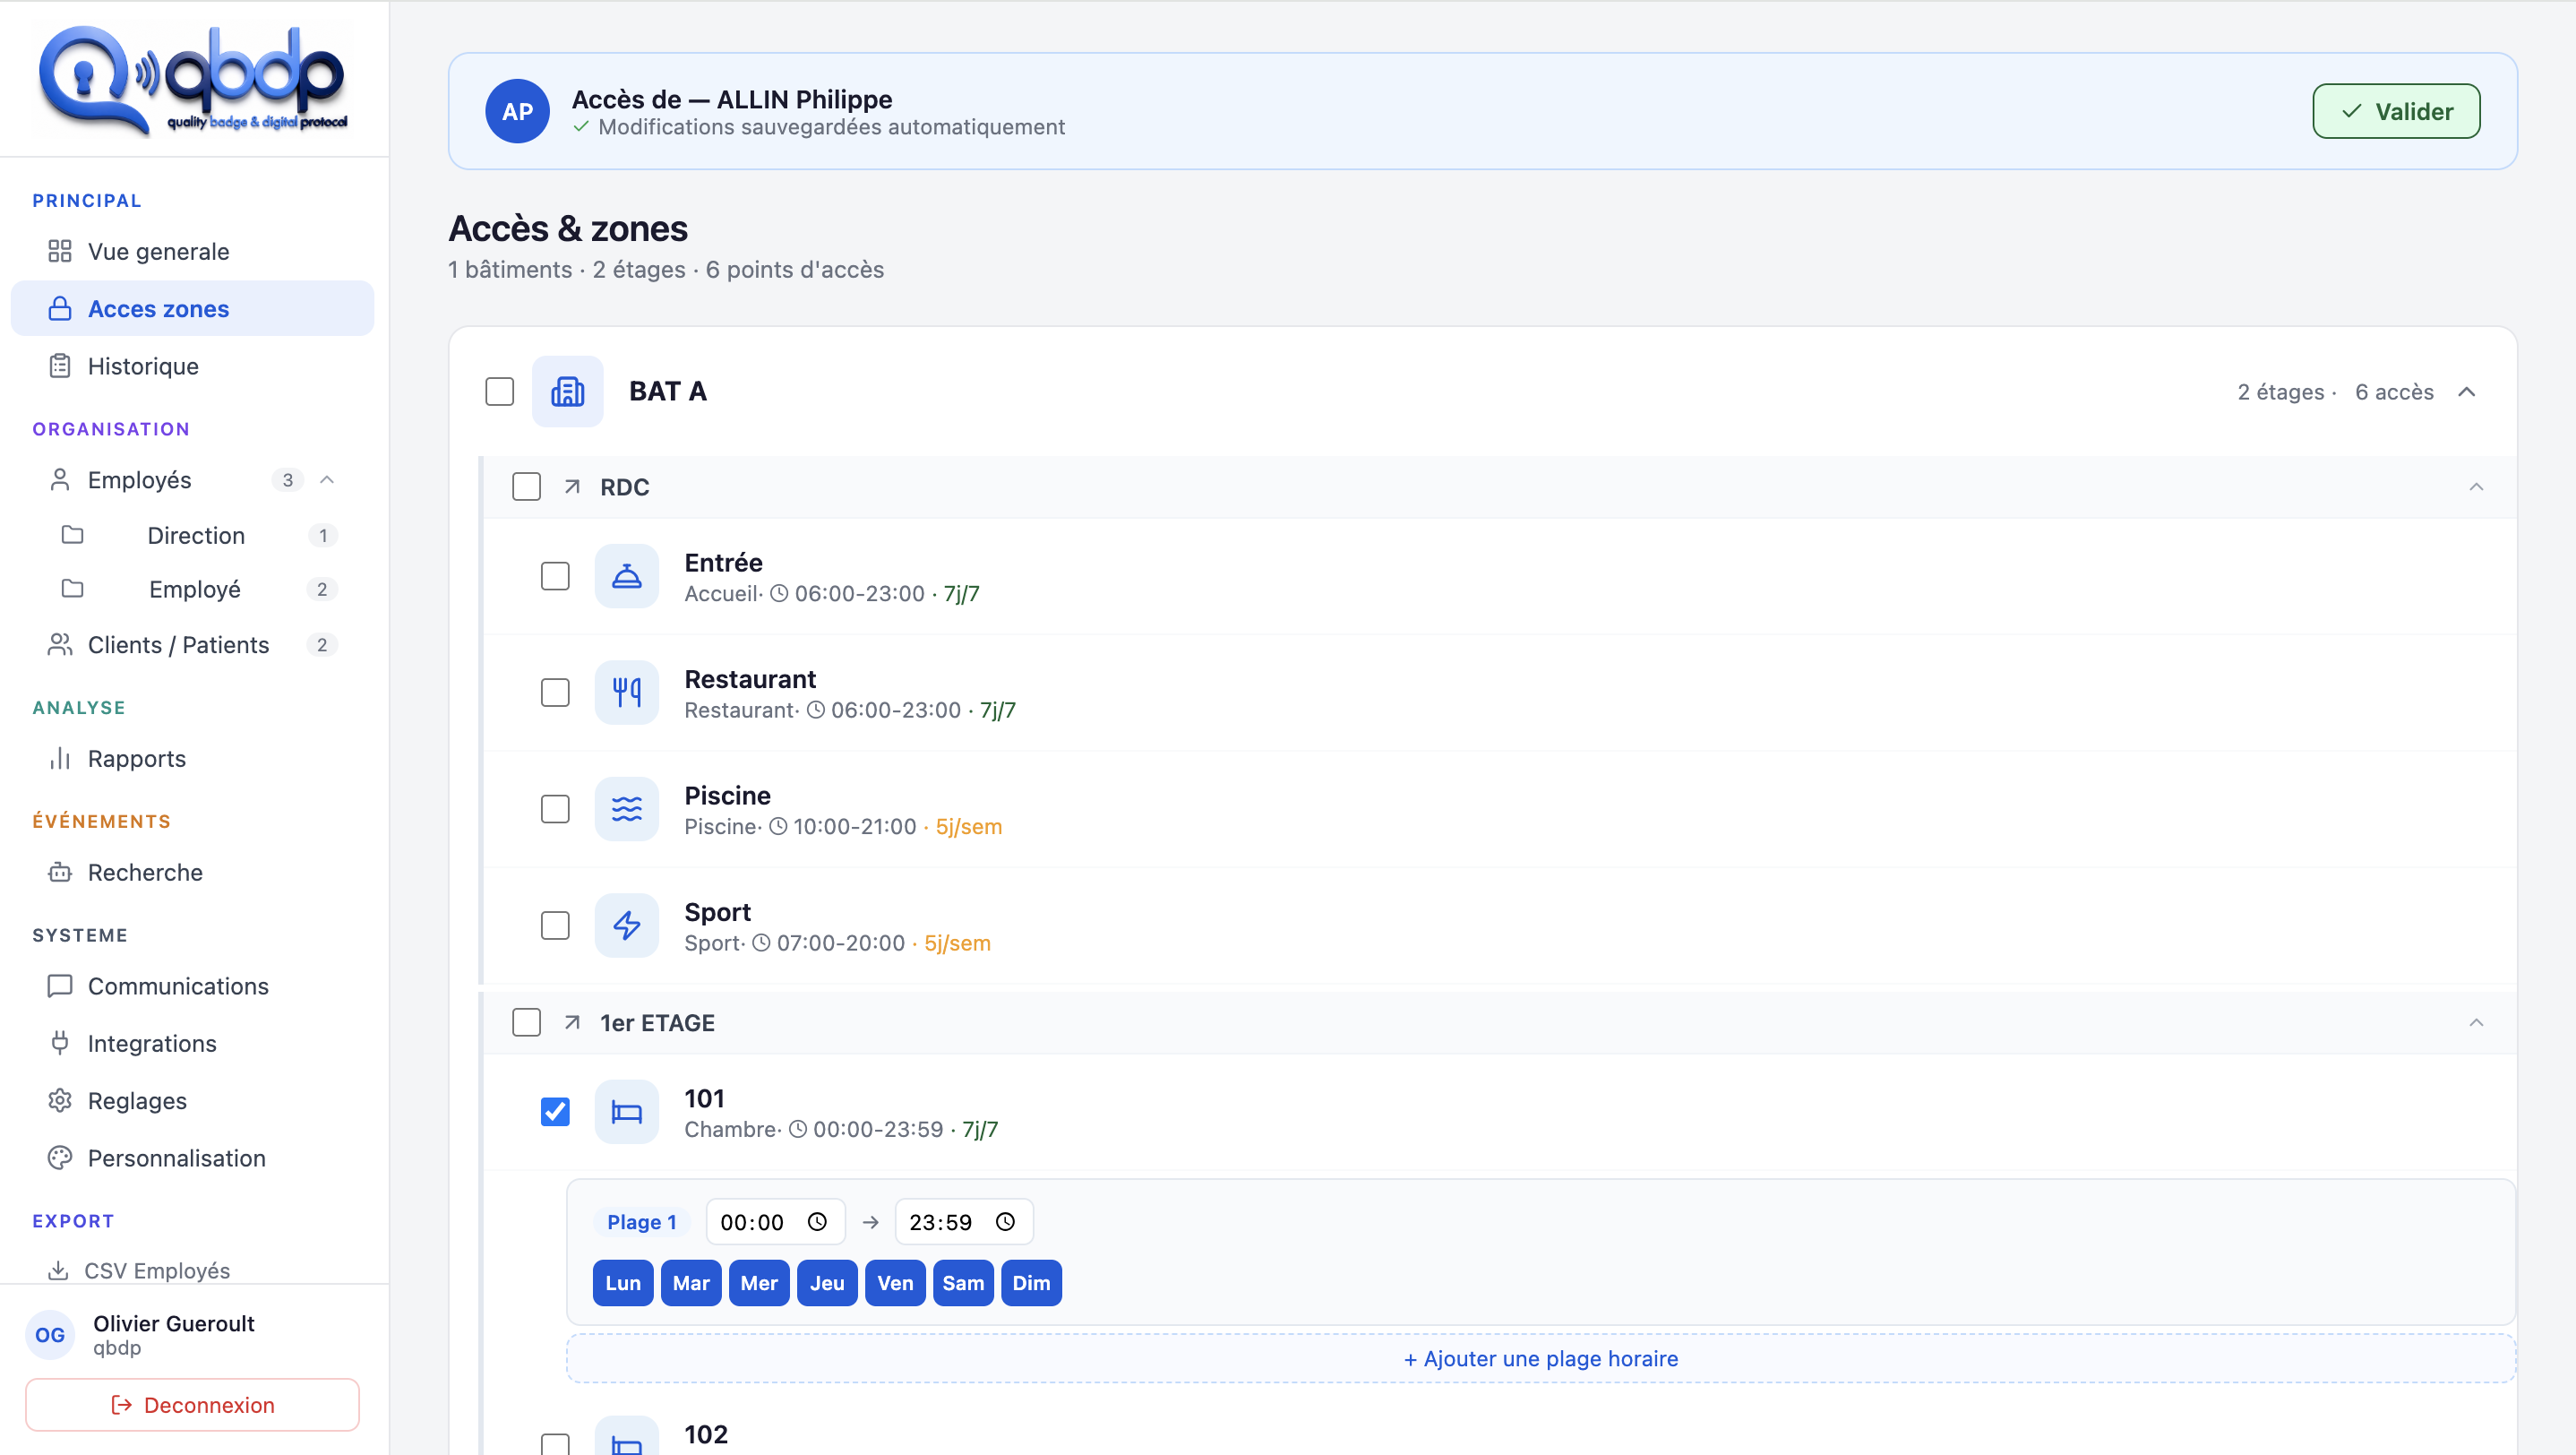
Task: Click the Recherche icon in sidebar
Action: coord(60,872)
